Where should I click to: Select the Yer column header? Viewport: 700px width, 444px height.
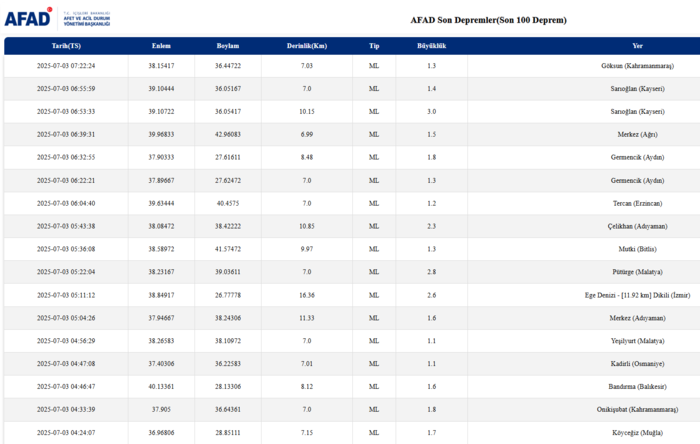[x=637, y=46]
